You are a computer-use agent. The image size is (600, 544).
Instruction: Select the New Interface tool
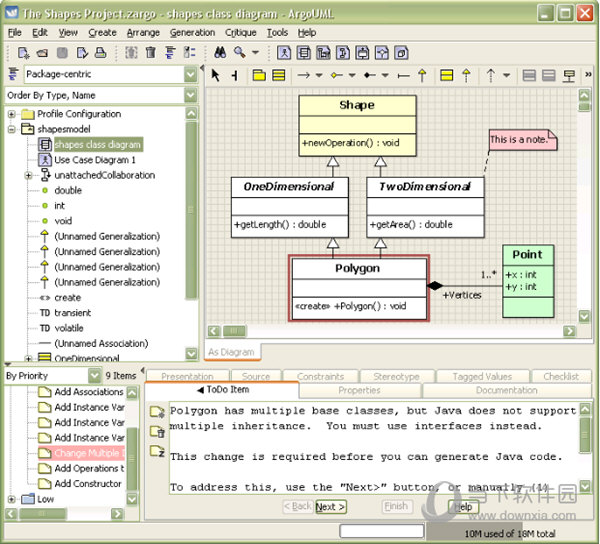pyautogui.click(x=447, y=75)
